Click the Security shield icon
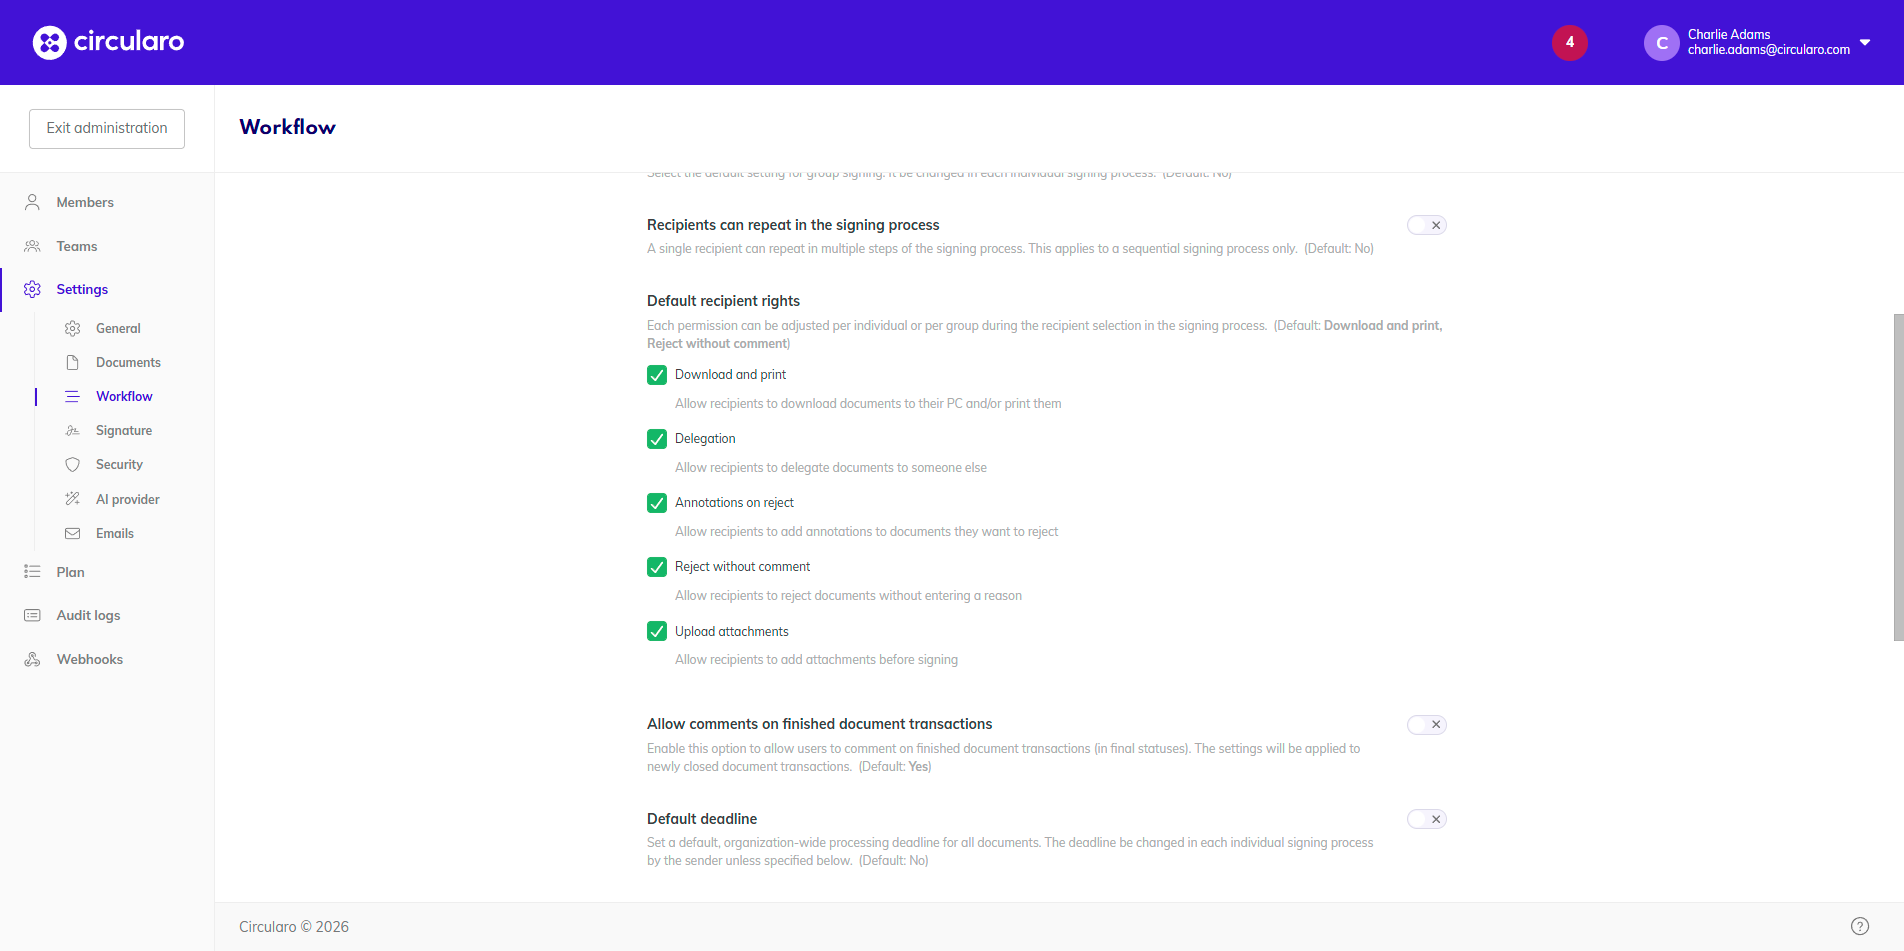Screen dimensions: 1904x951 pos(72,465)
